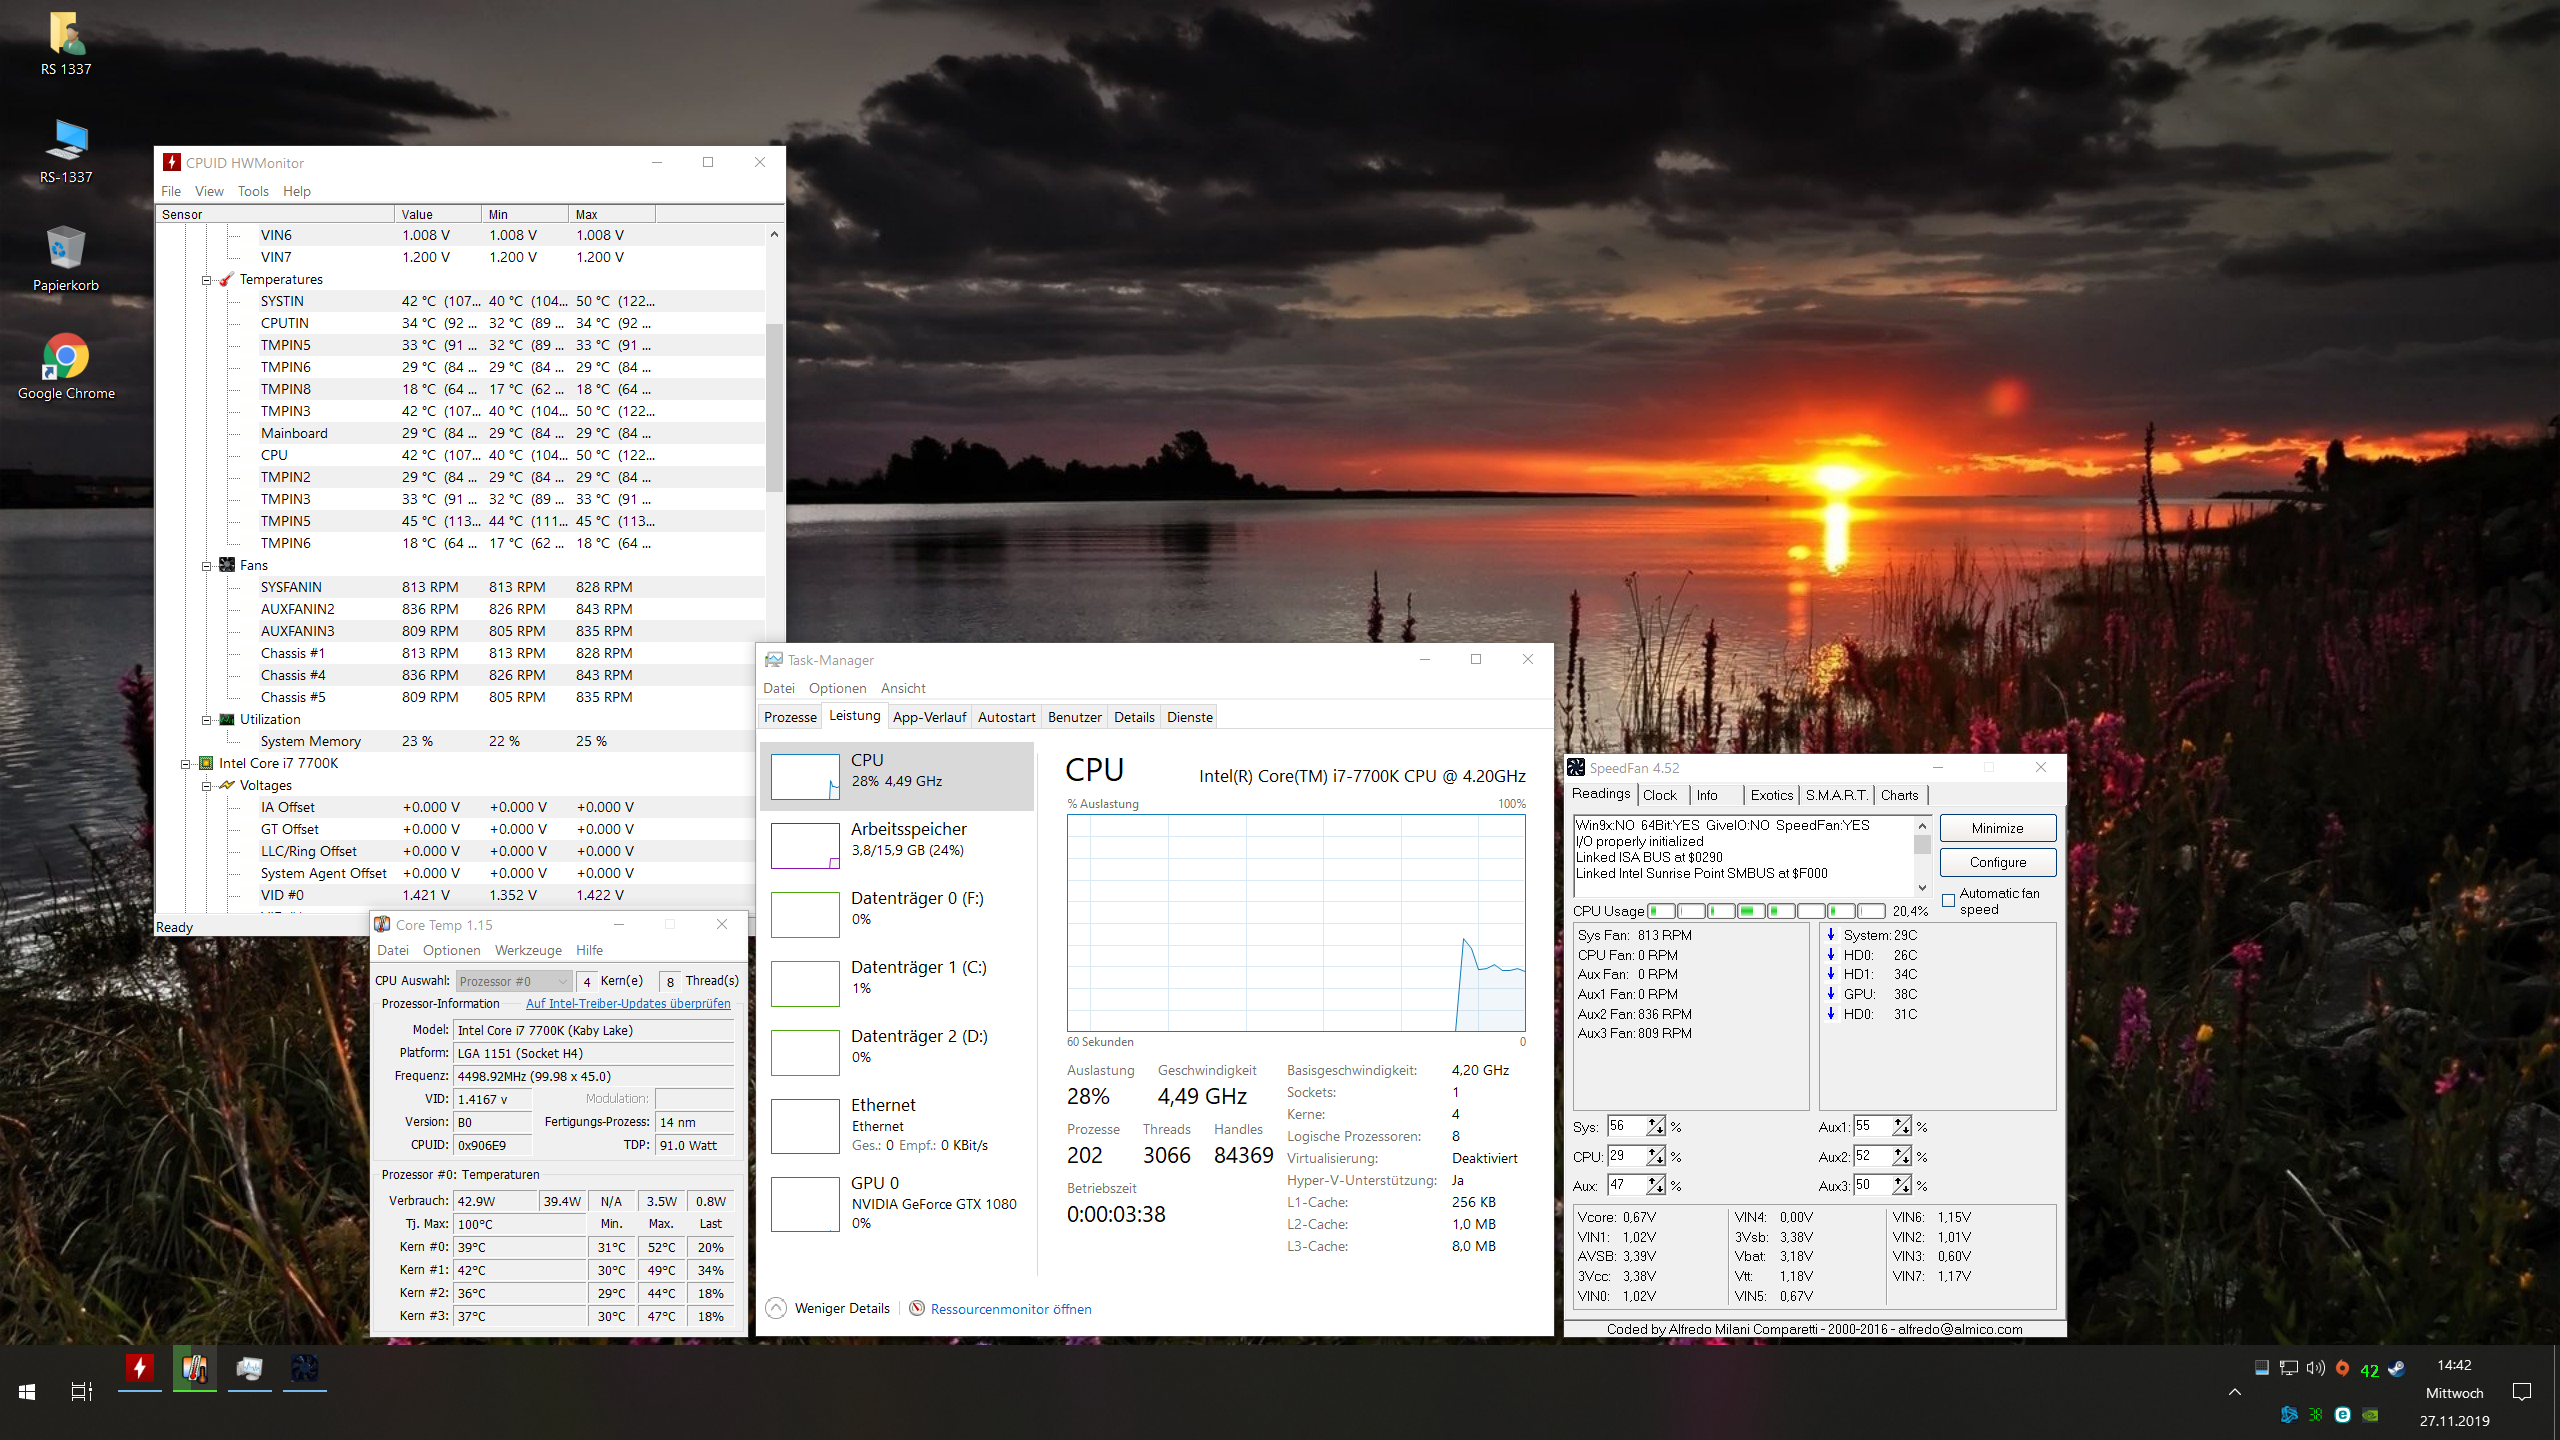The height and width of the screenshot is (1440, 2560).
Task: Click HWMonitor icon in taskbar
Action: pos(139,1368)
